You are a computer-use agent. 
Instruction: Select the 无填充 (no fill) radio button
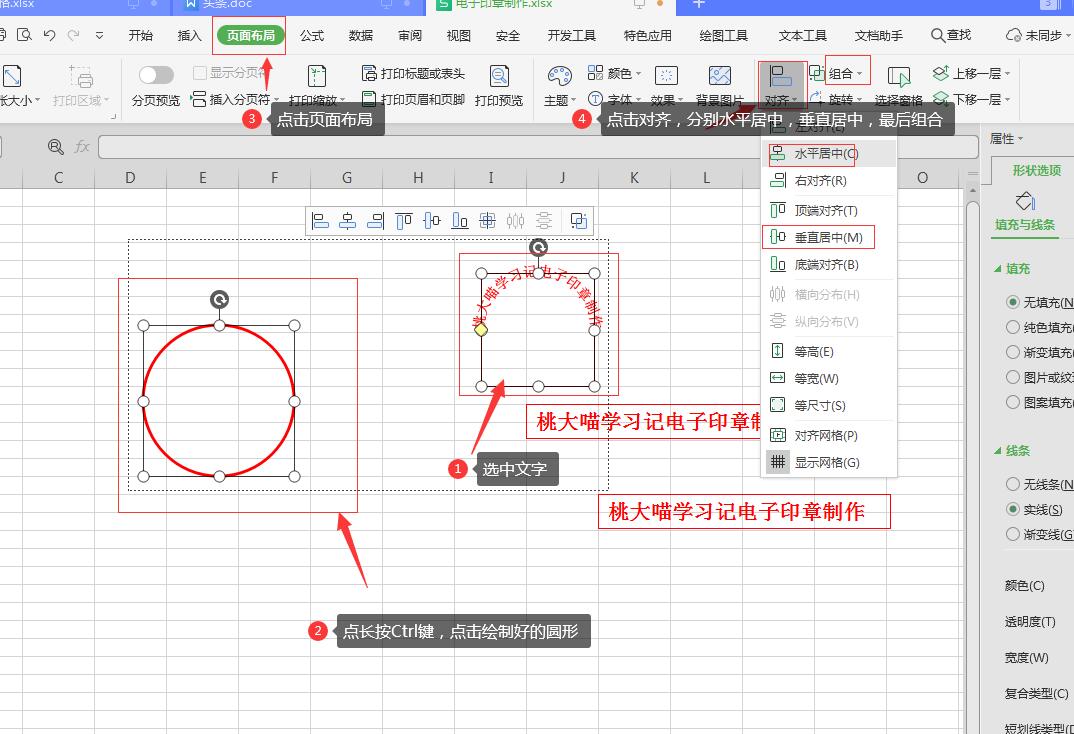tap(1013, 302)
